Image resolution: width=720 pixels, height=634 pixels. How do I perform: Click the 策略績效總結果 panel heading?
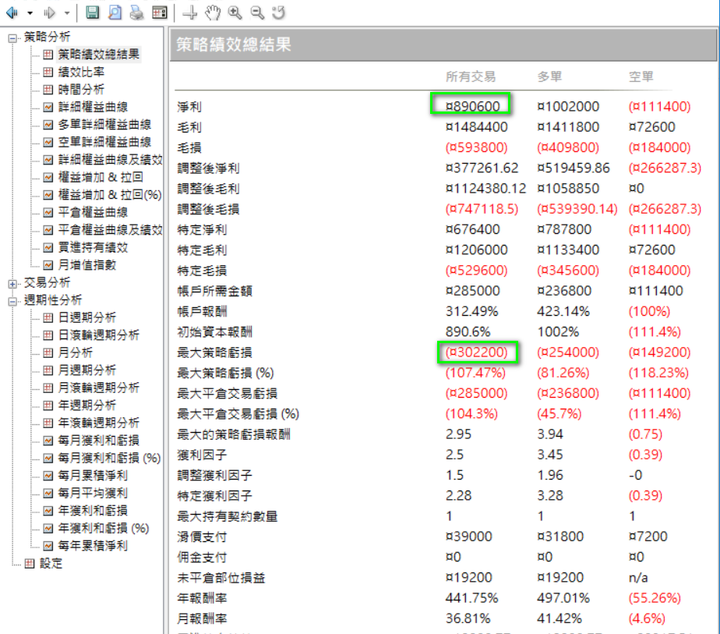234,44
